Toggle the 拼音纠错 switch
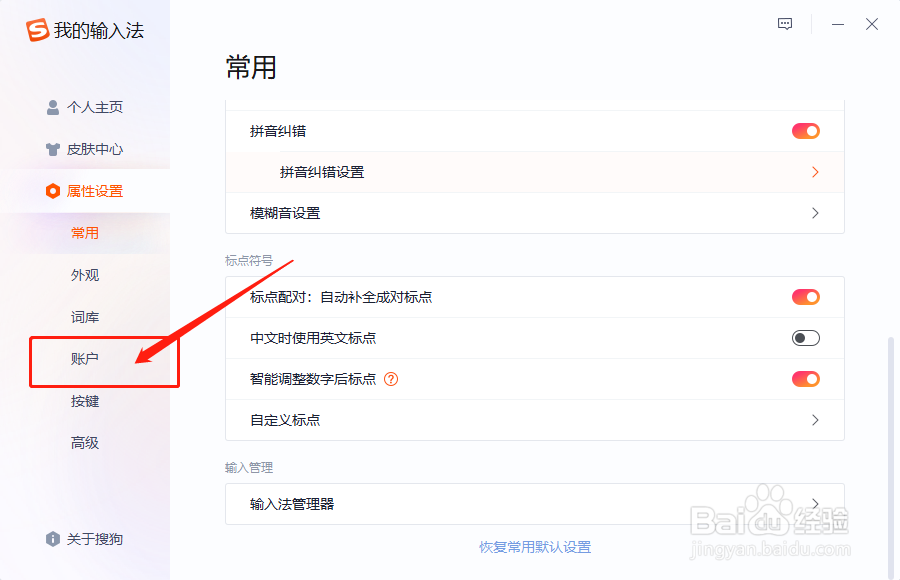This screenshot has width=900, height=580. 806,132
